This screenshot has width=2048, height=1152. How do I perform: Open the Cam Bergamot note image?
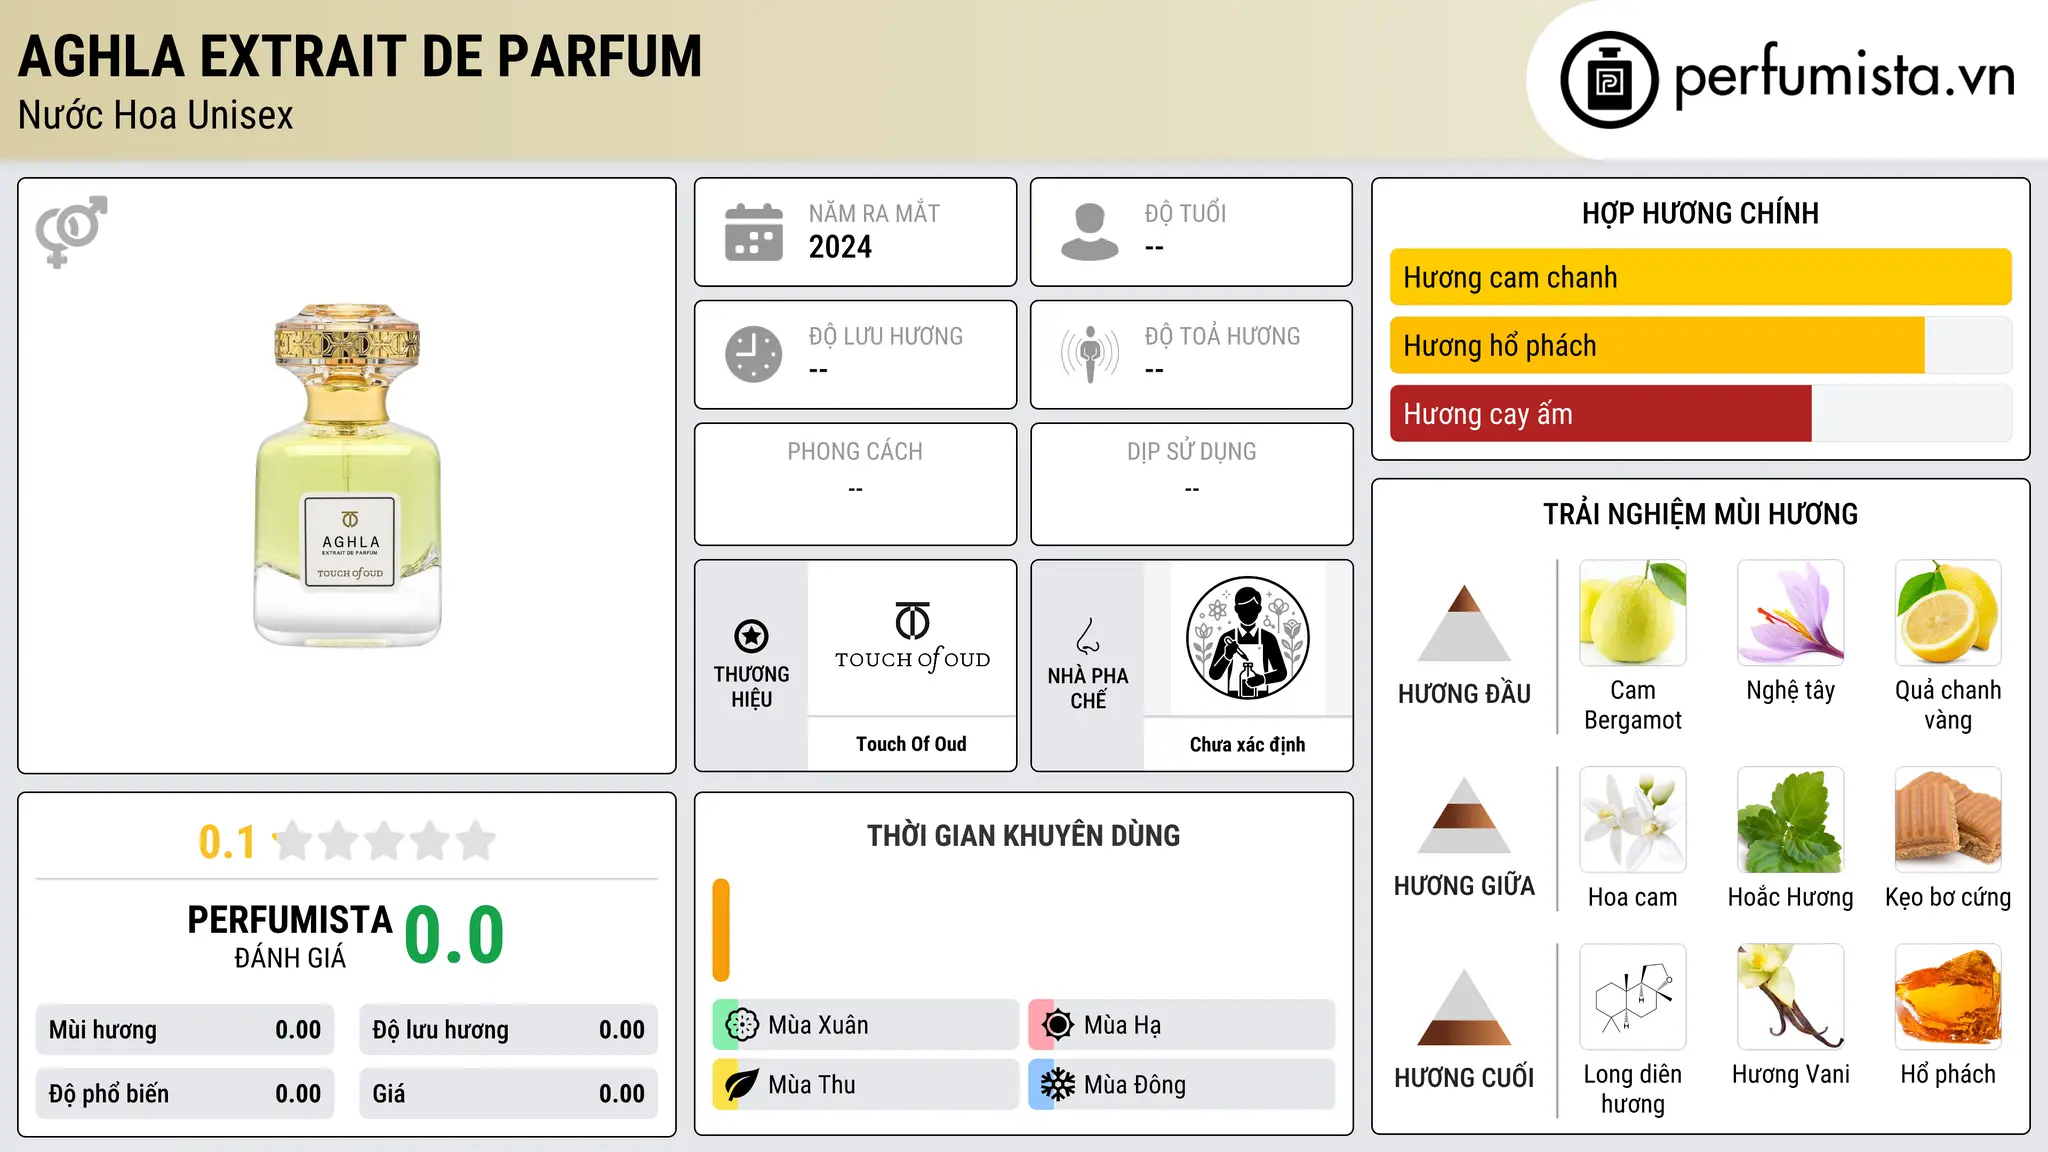coord(1633,613)
